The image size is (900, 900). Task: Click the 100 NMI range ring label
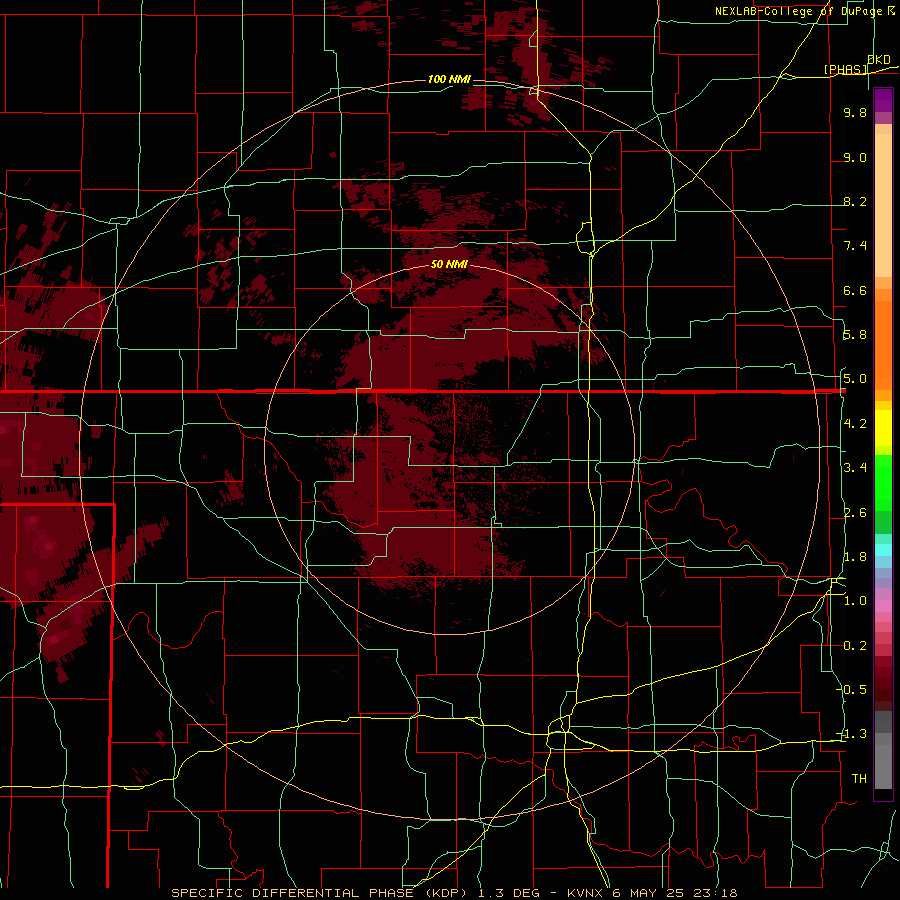click(449, 79)
